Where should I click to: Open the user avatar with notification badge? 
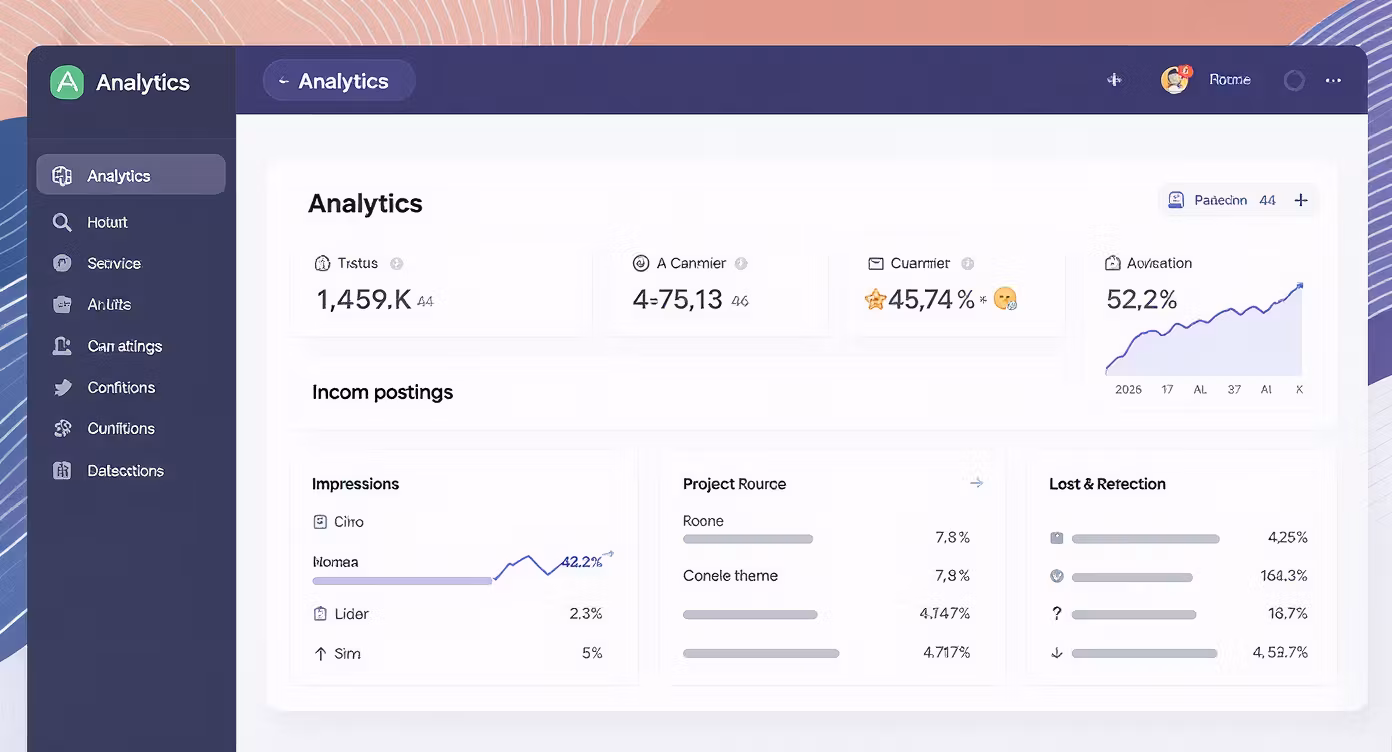(x=1176, y=80)
